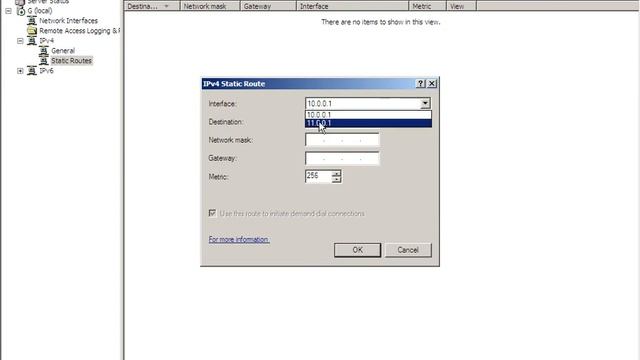Sort by Destination column header
The height and width of the screenshot is (360, 640).
point(152,6)
